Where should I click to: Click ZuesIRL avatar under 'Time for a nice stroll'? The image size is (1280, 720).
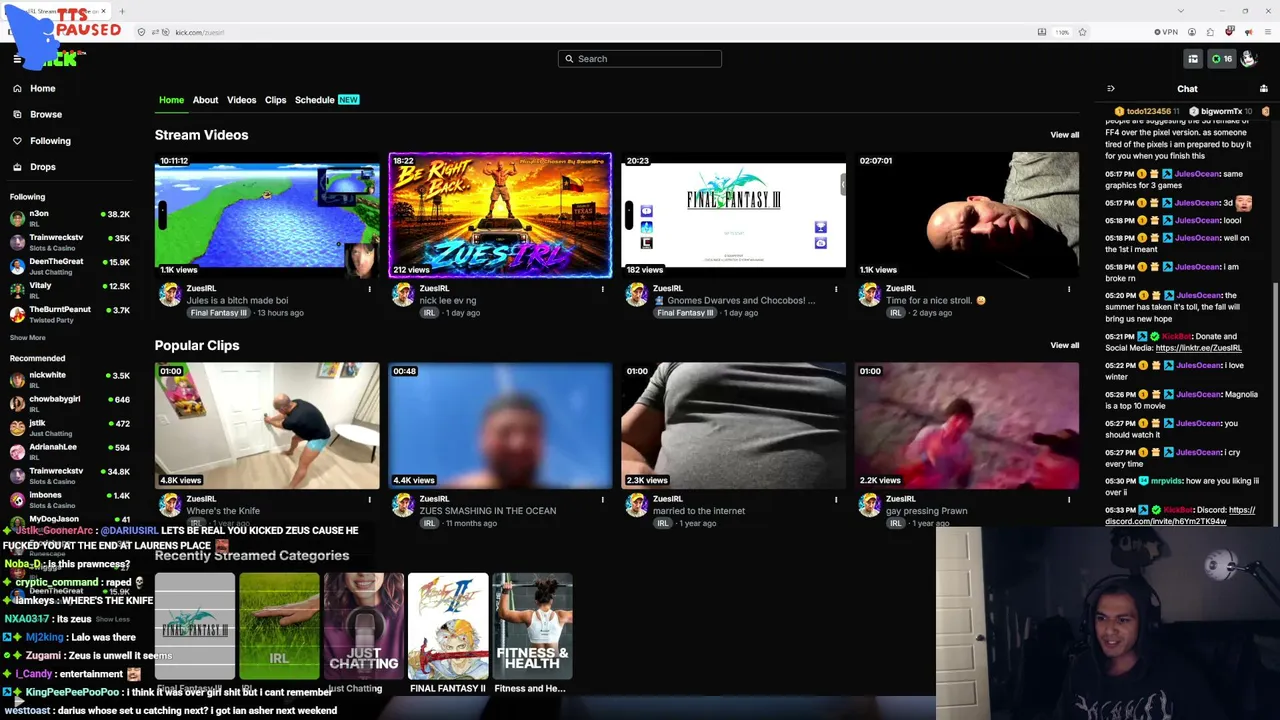coord(870,295)
